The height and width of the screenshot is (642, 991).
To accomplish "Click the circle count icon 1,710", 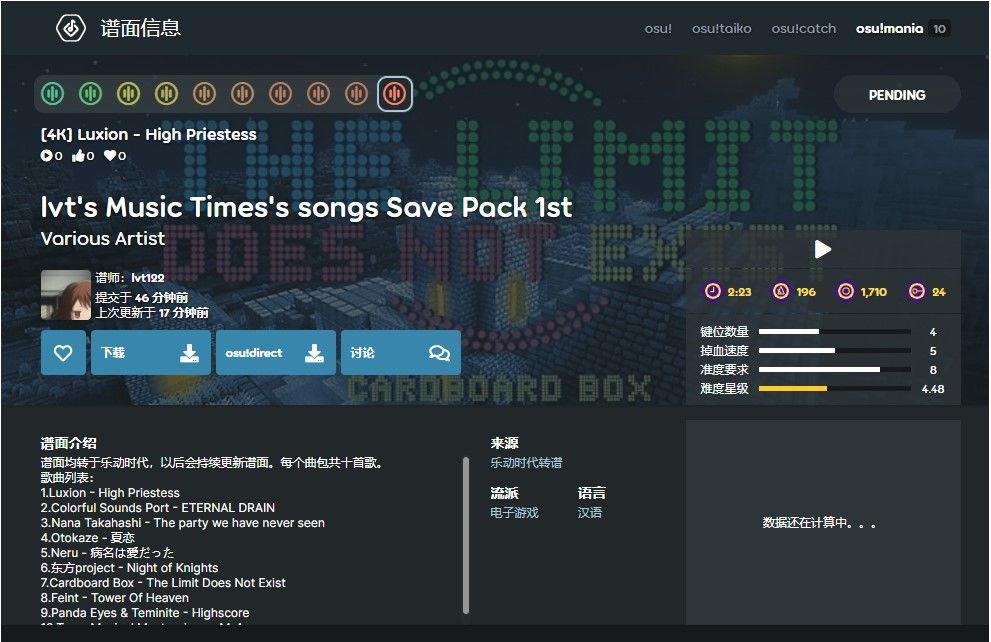I will pos(846,291).
